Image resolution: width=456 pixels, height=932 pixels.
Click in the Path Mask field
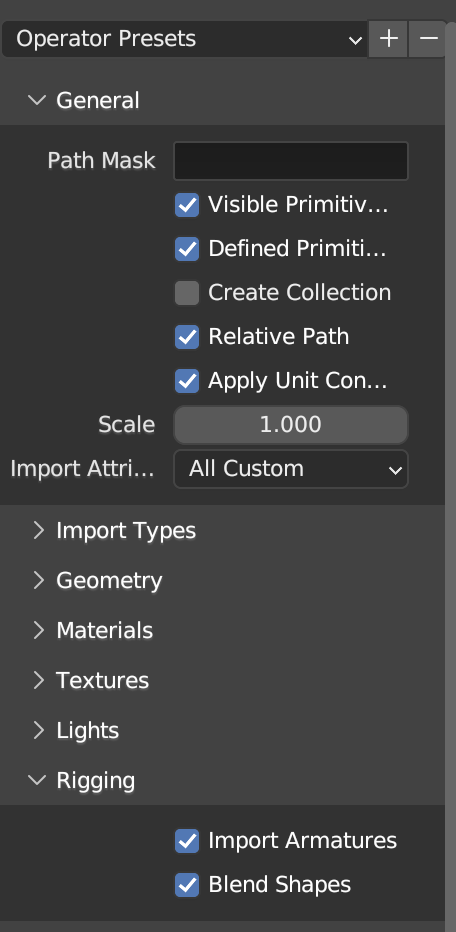click(x=291, y=160)
